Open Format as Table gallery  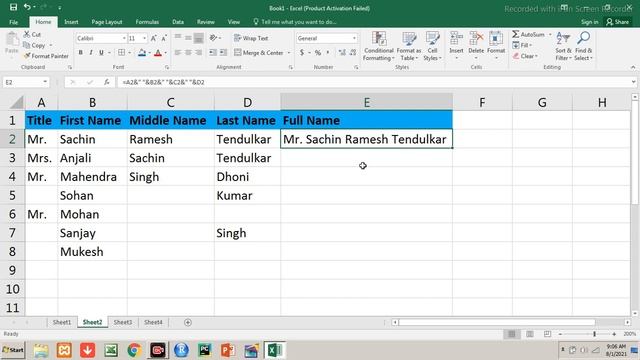tap(409, 46)
